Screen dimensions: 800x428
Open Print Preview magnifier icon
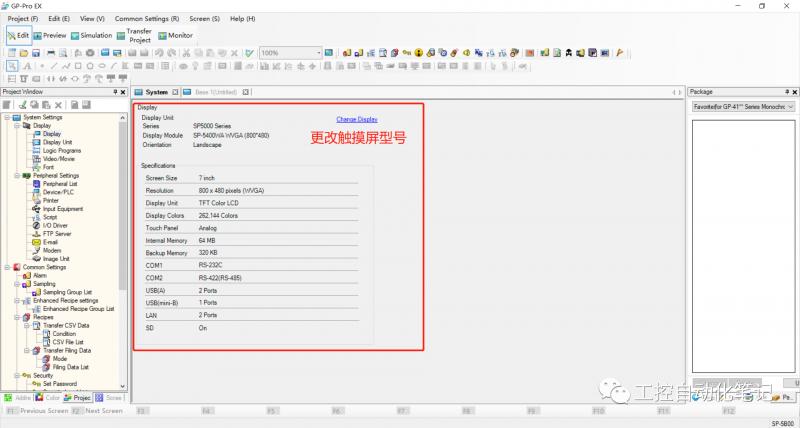click(x=63, y=53)
